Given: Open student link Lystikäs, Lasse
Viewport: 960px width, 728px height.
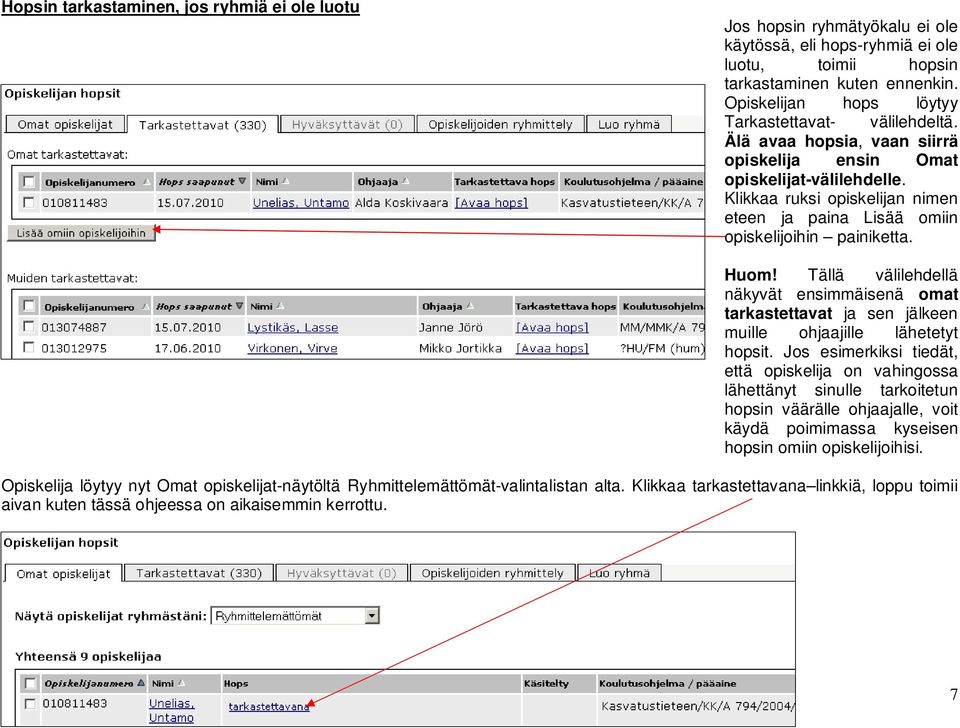Looking at the screenshot, I should 293,328.
